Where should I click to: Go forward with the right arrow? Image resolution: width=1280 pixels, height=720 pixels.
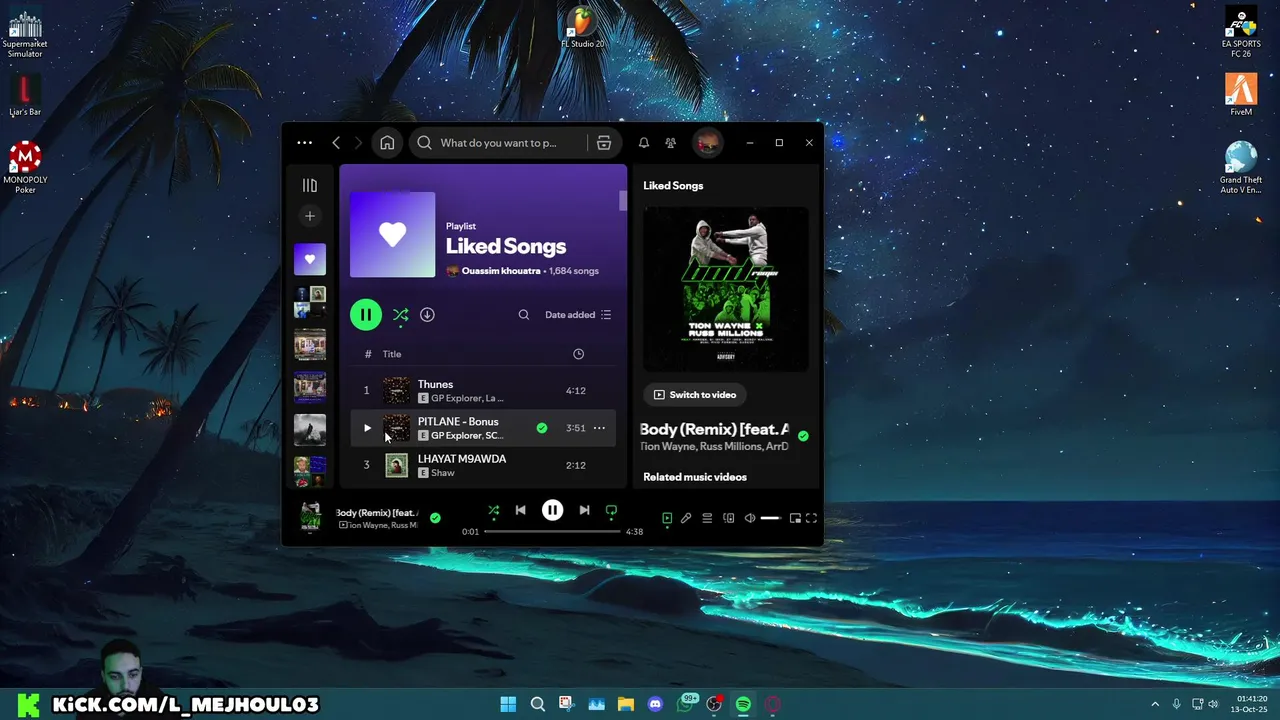click(358, 143)
